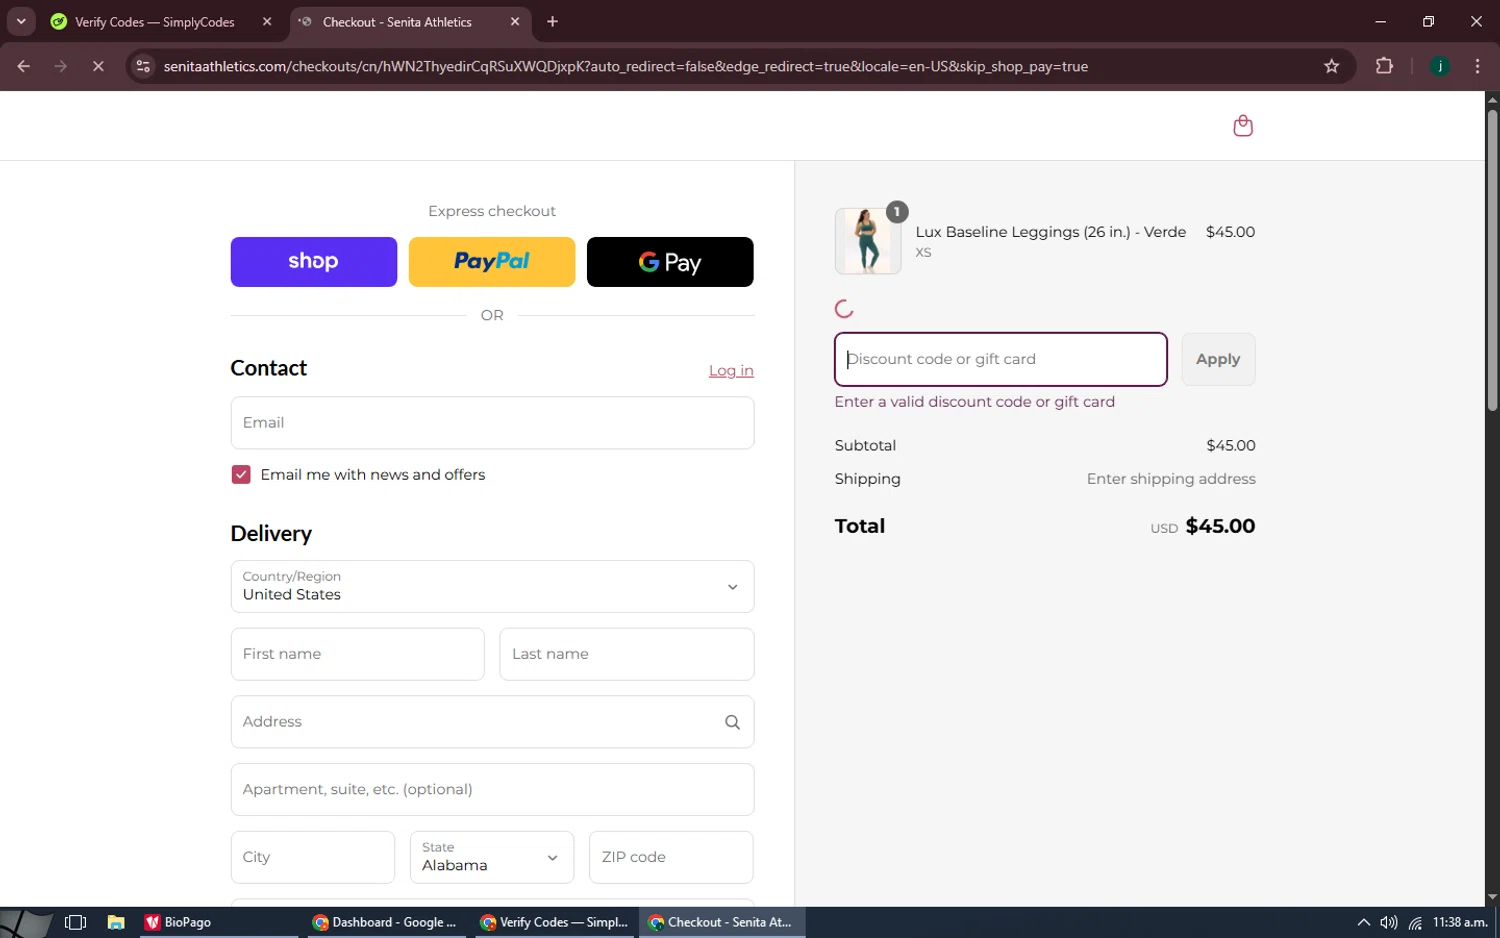Click the browser address bar URL
1500x938 pixels.
626,66
